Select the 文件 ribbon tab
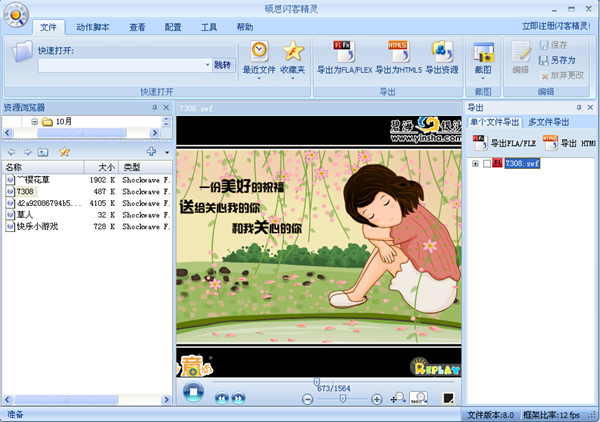 coord(48,27)
